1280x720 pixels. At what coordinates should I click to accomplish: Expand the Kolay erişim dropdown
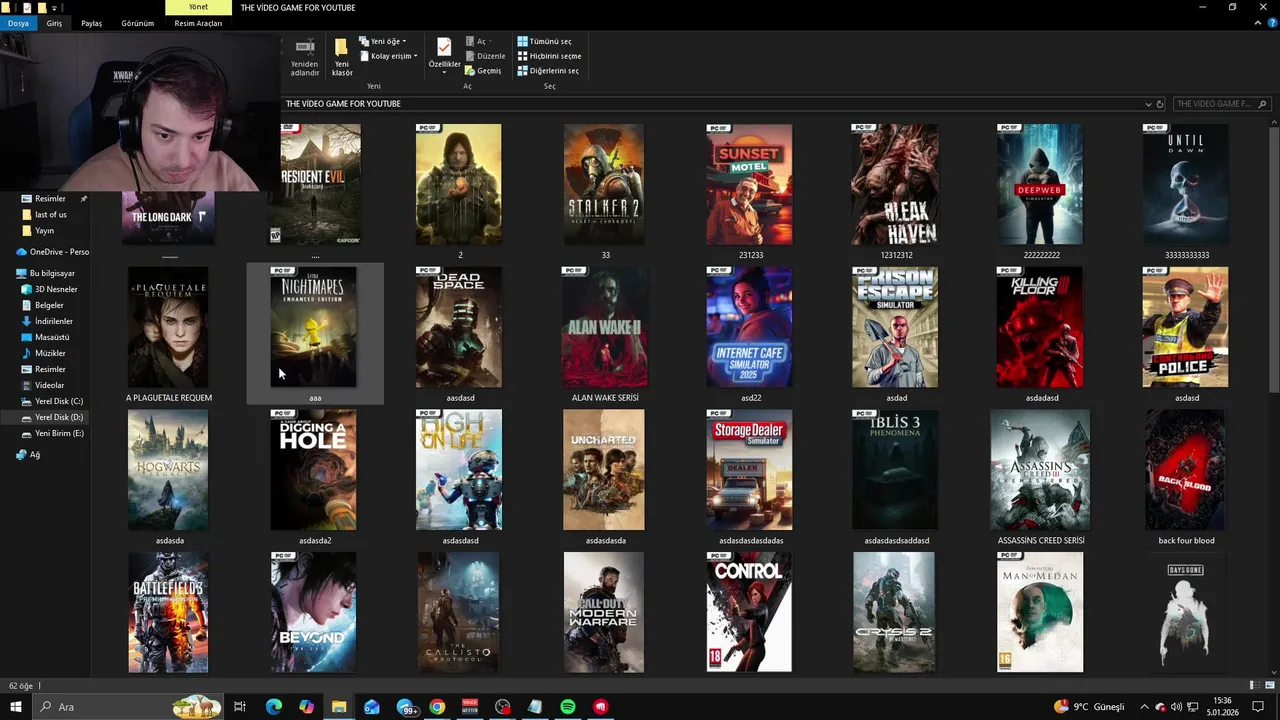(x=388, y=56)
